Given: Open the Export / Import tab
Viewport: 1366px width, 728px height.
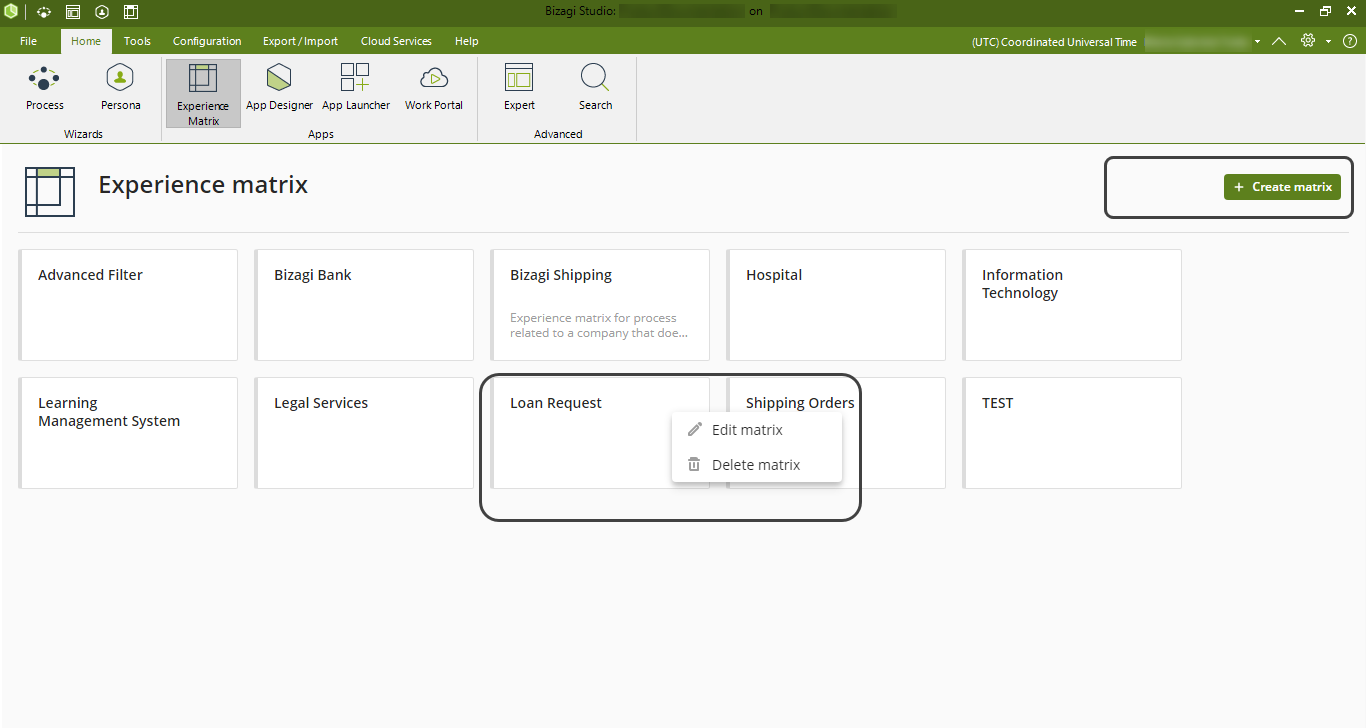Looking at the screenshot, I should tap(300, 41).
